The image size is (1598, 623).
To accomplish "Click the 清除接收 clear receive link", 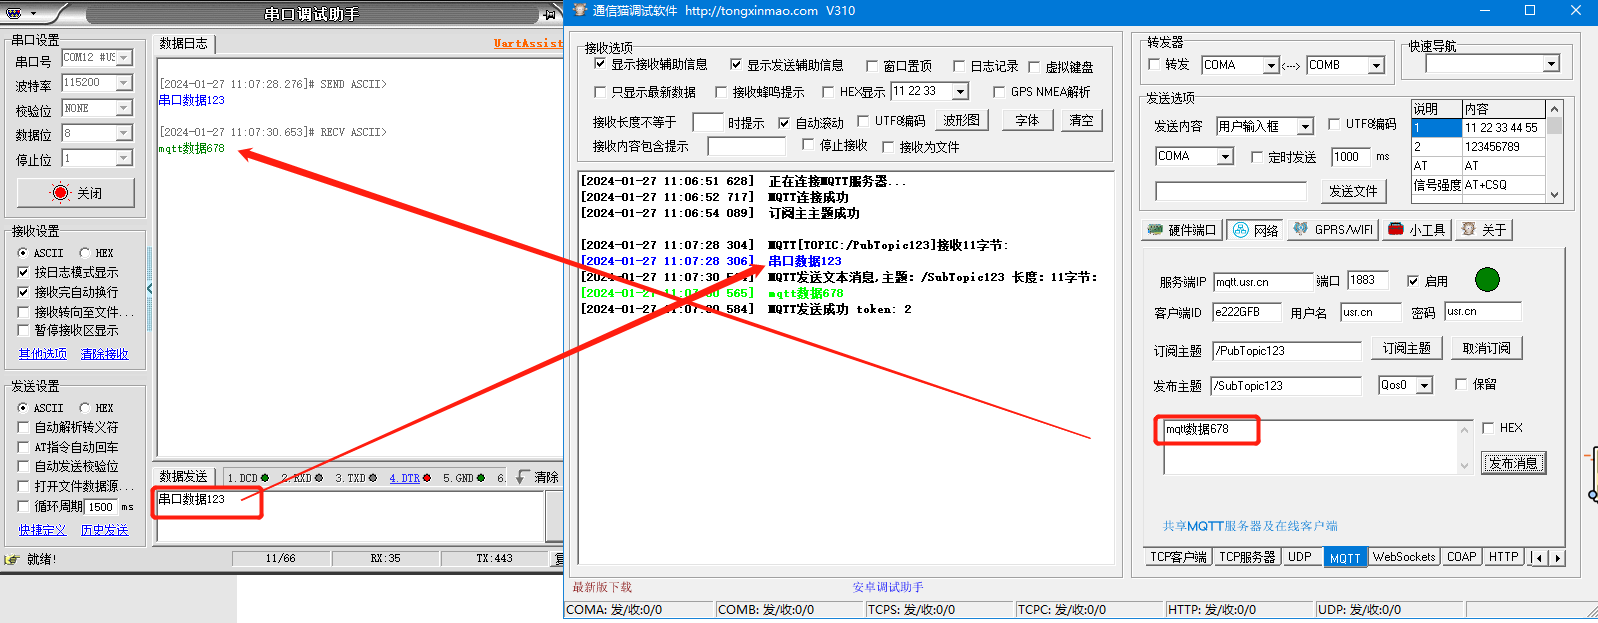I will (x=104, y=354).
